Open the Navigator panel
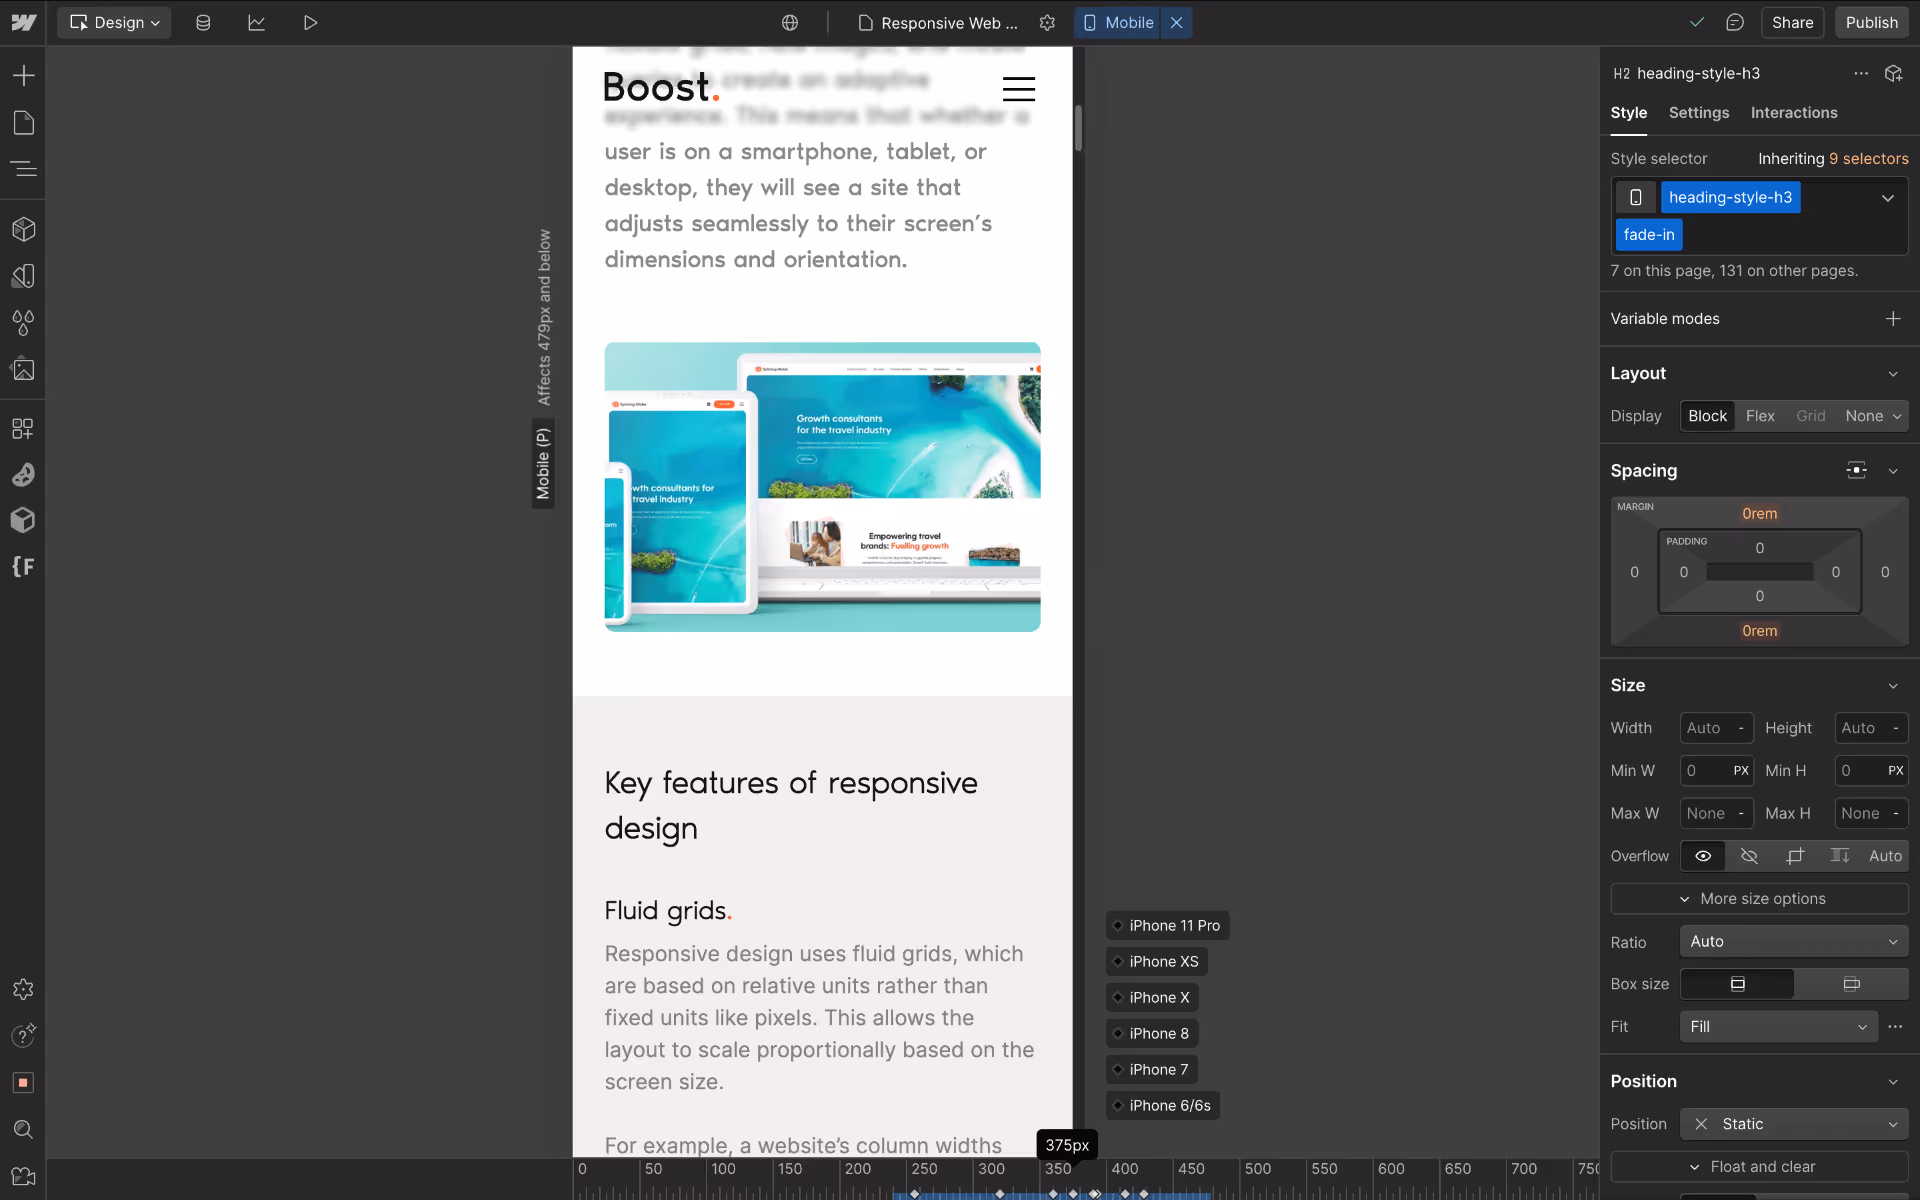The width and height of the screenshot is (1920, 1200). pyautogui.click(x=24, y=169)
